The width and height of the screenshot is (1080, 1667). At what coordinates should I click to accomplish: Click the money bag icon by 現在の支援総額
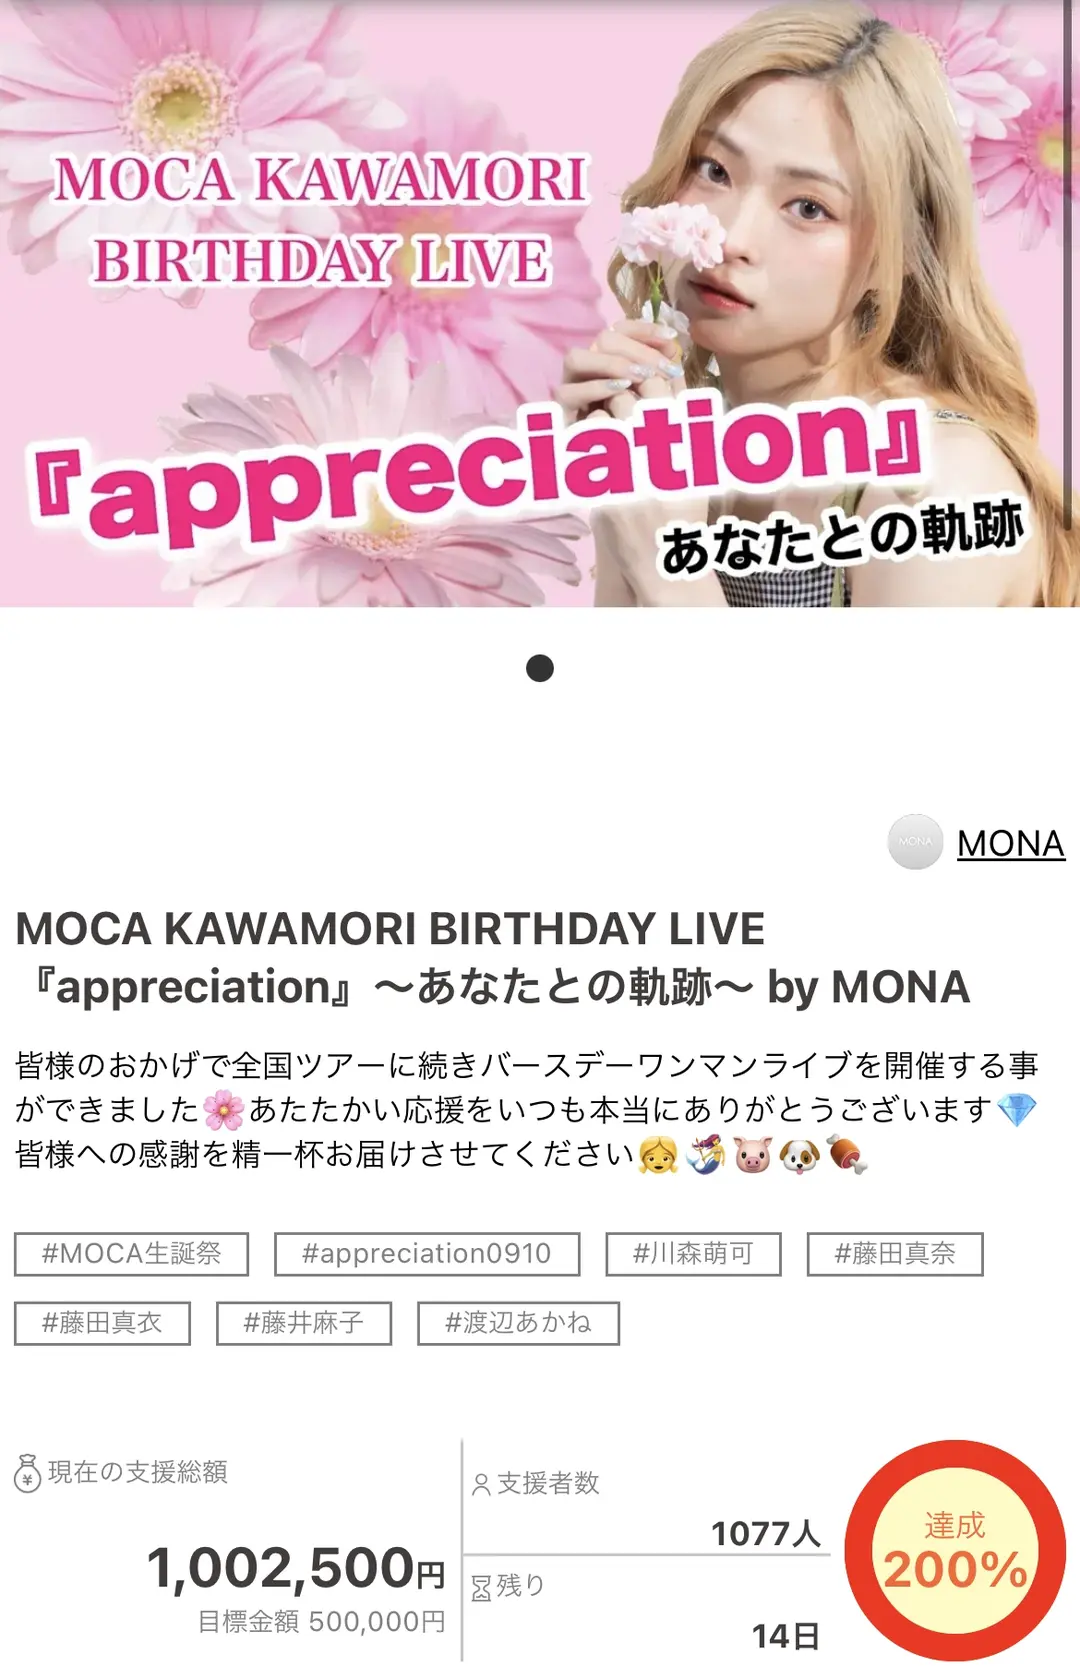pyautogui.click(x=27, y=1473)
